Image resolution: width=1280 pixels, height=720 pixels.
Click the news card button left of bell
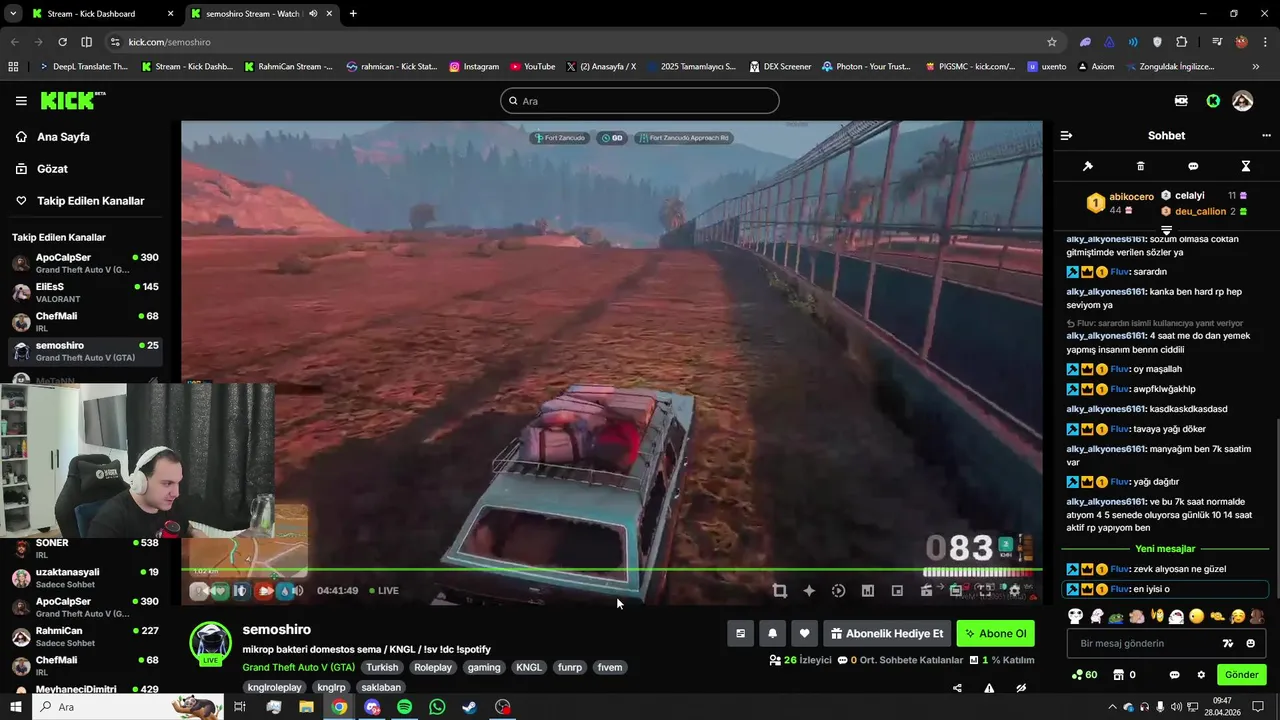(741, 633)
